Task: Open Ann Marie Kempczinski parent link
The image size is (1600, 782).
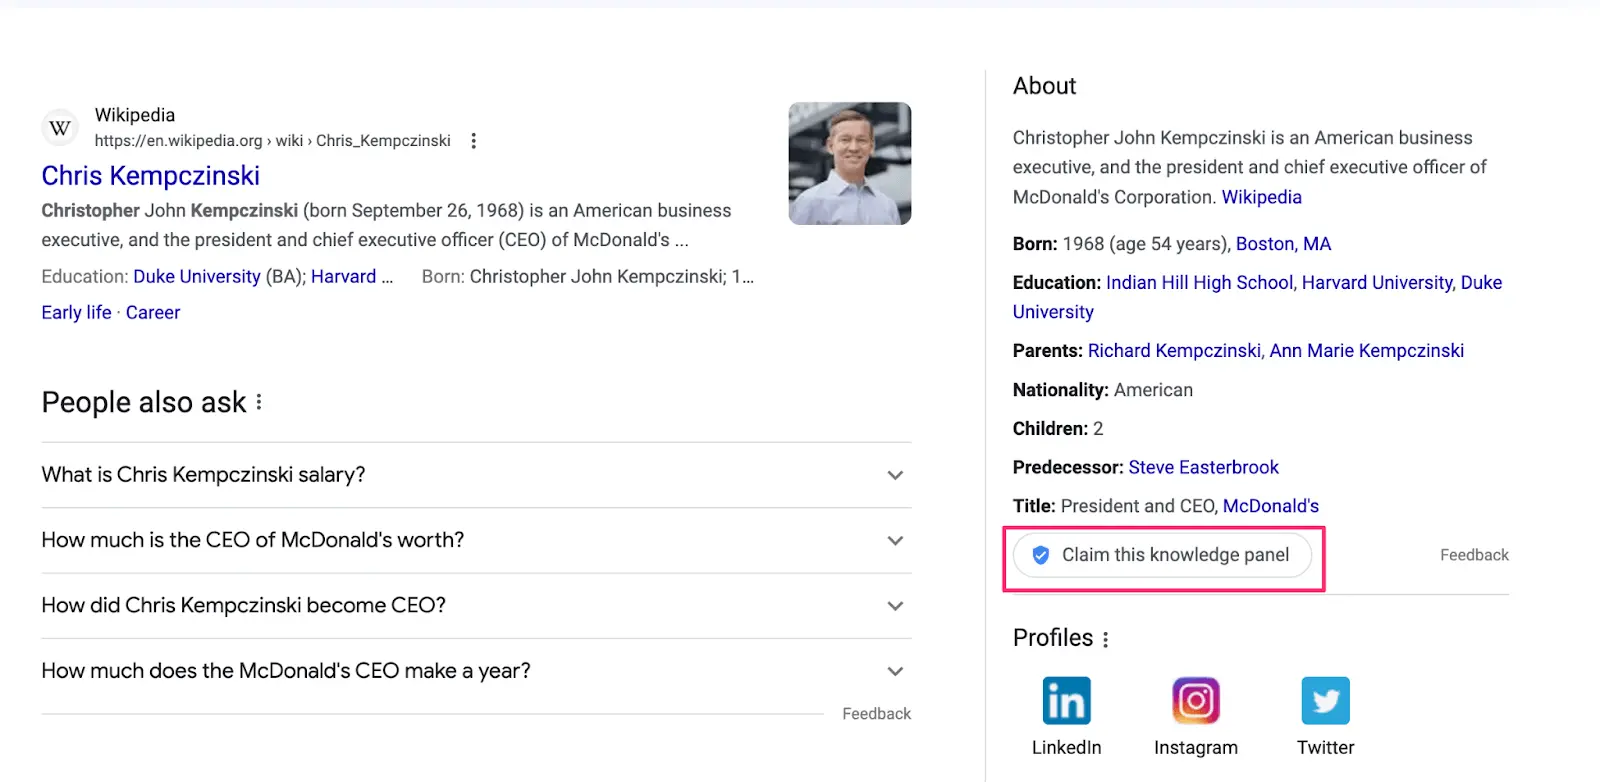Action: [1366, 351]
